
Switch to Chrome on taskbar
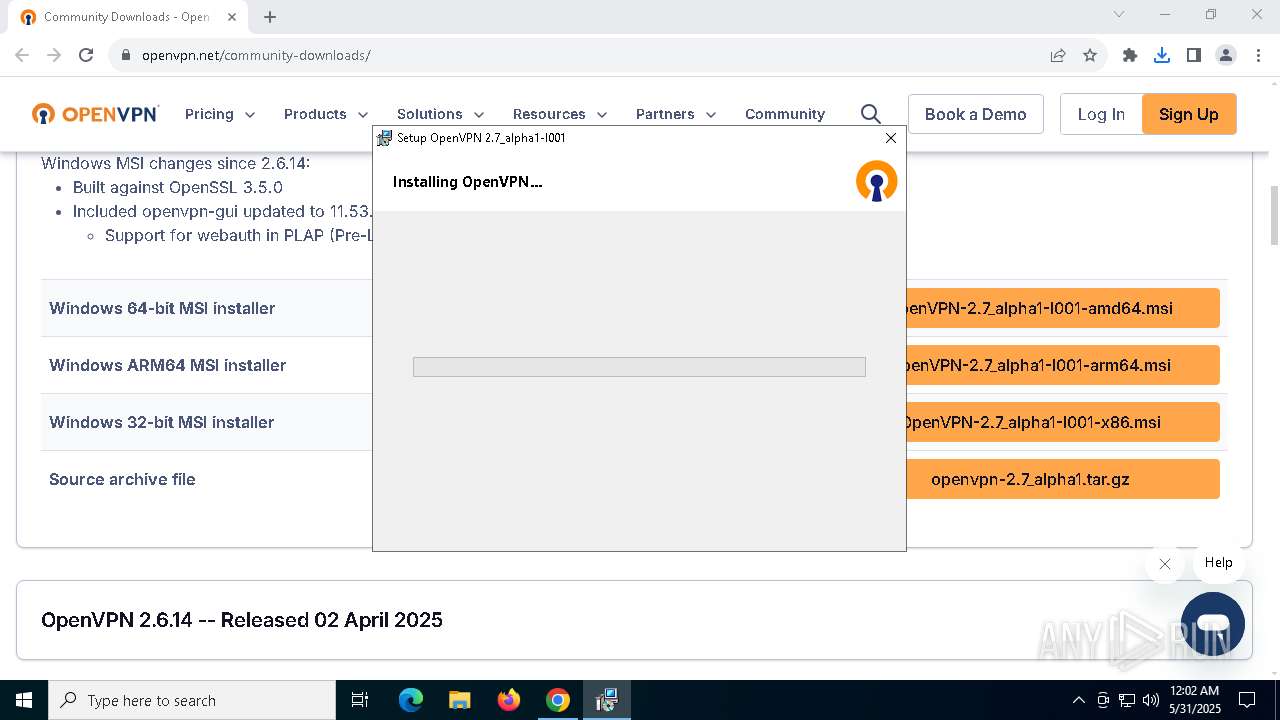558,700
